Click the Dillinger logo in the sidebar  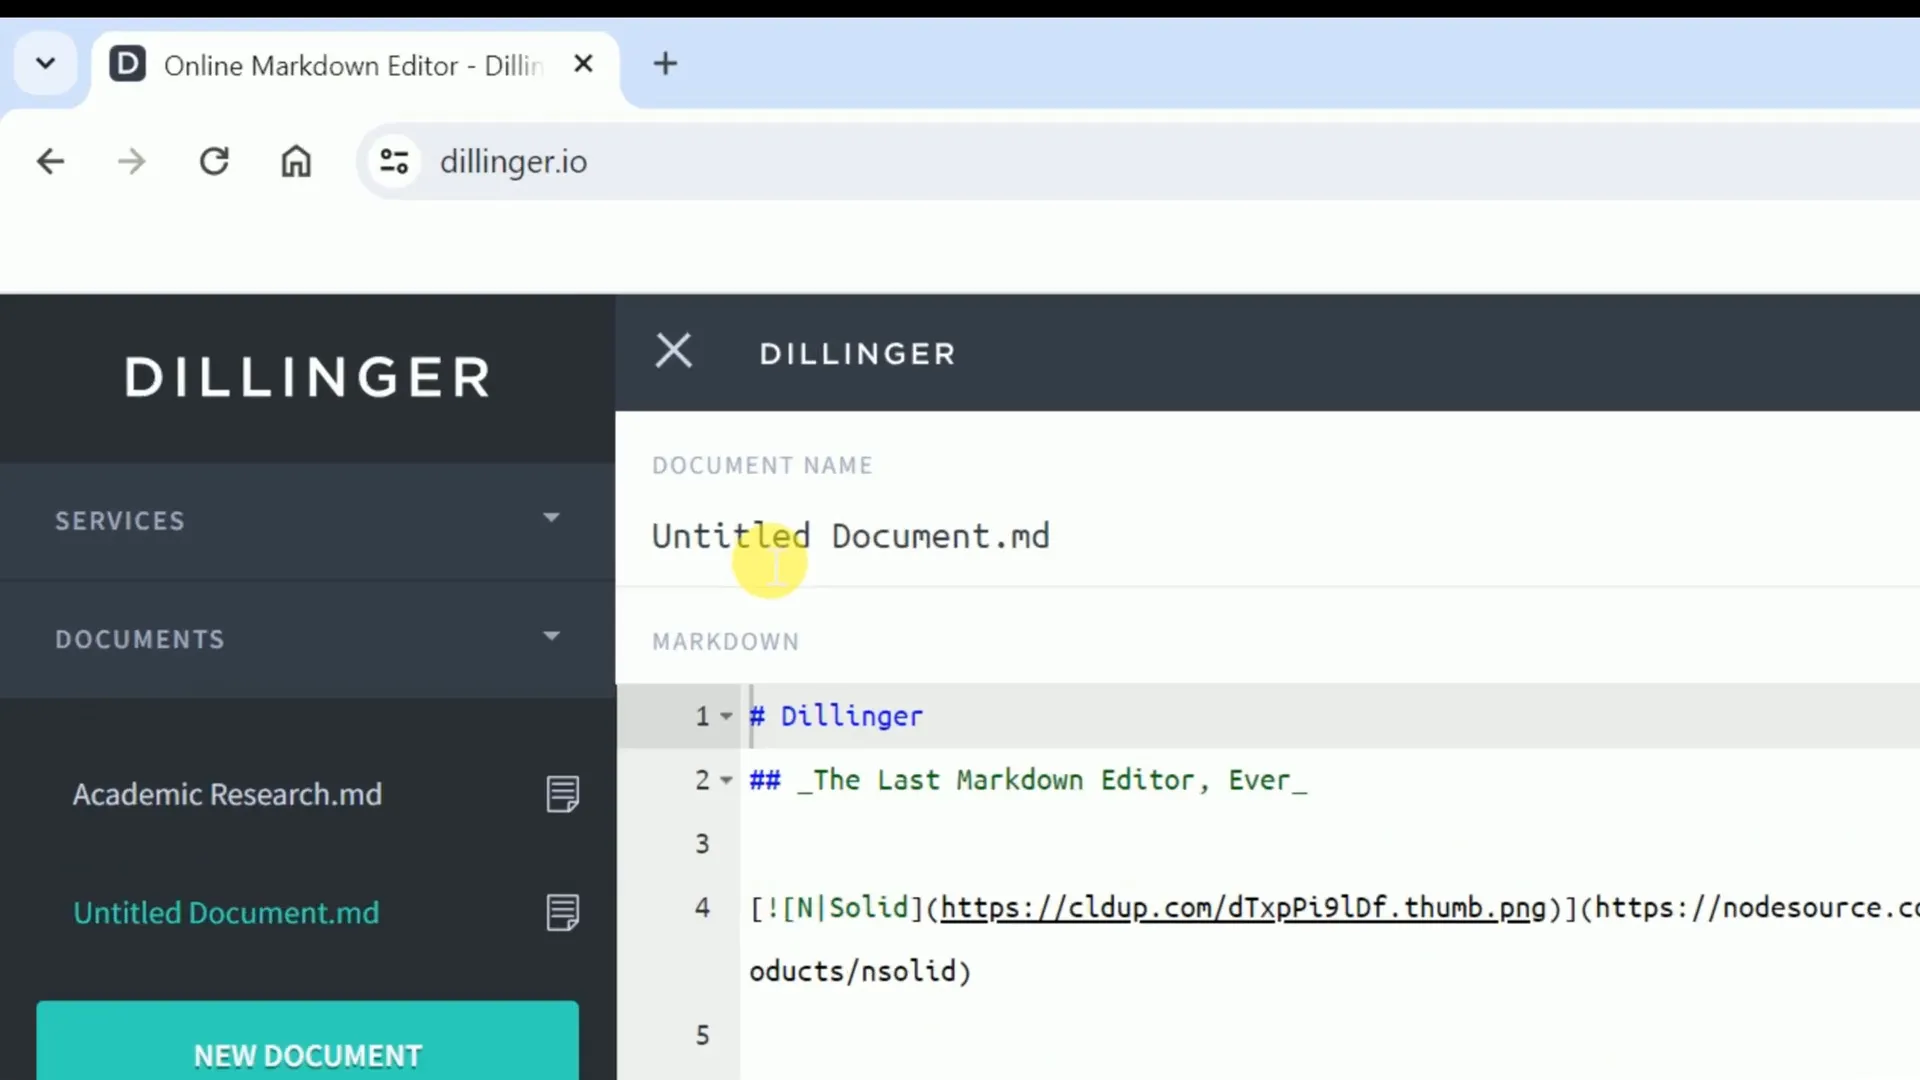click(308, 378)
